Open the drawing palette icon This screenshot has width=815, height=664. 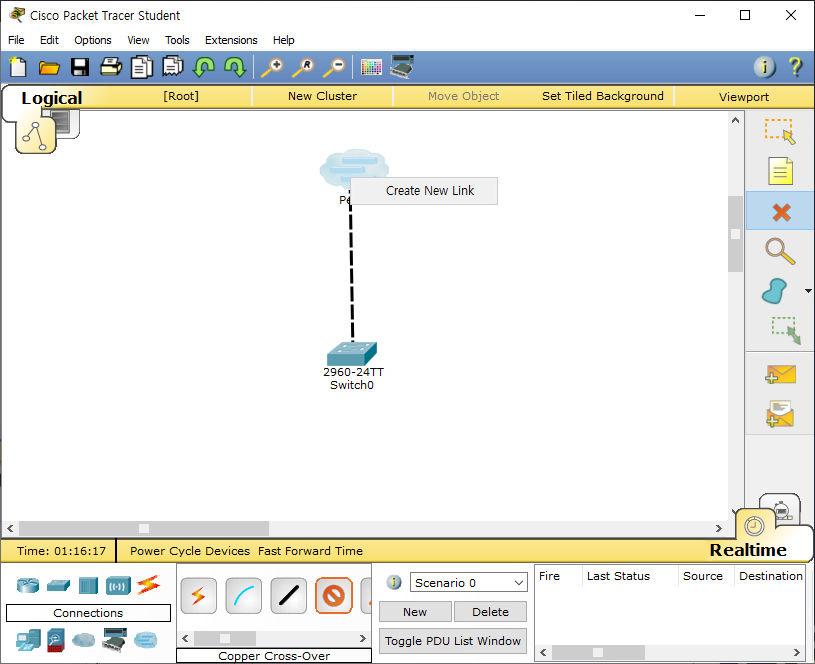[x=371, y=67]
